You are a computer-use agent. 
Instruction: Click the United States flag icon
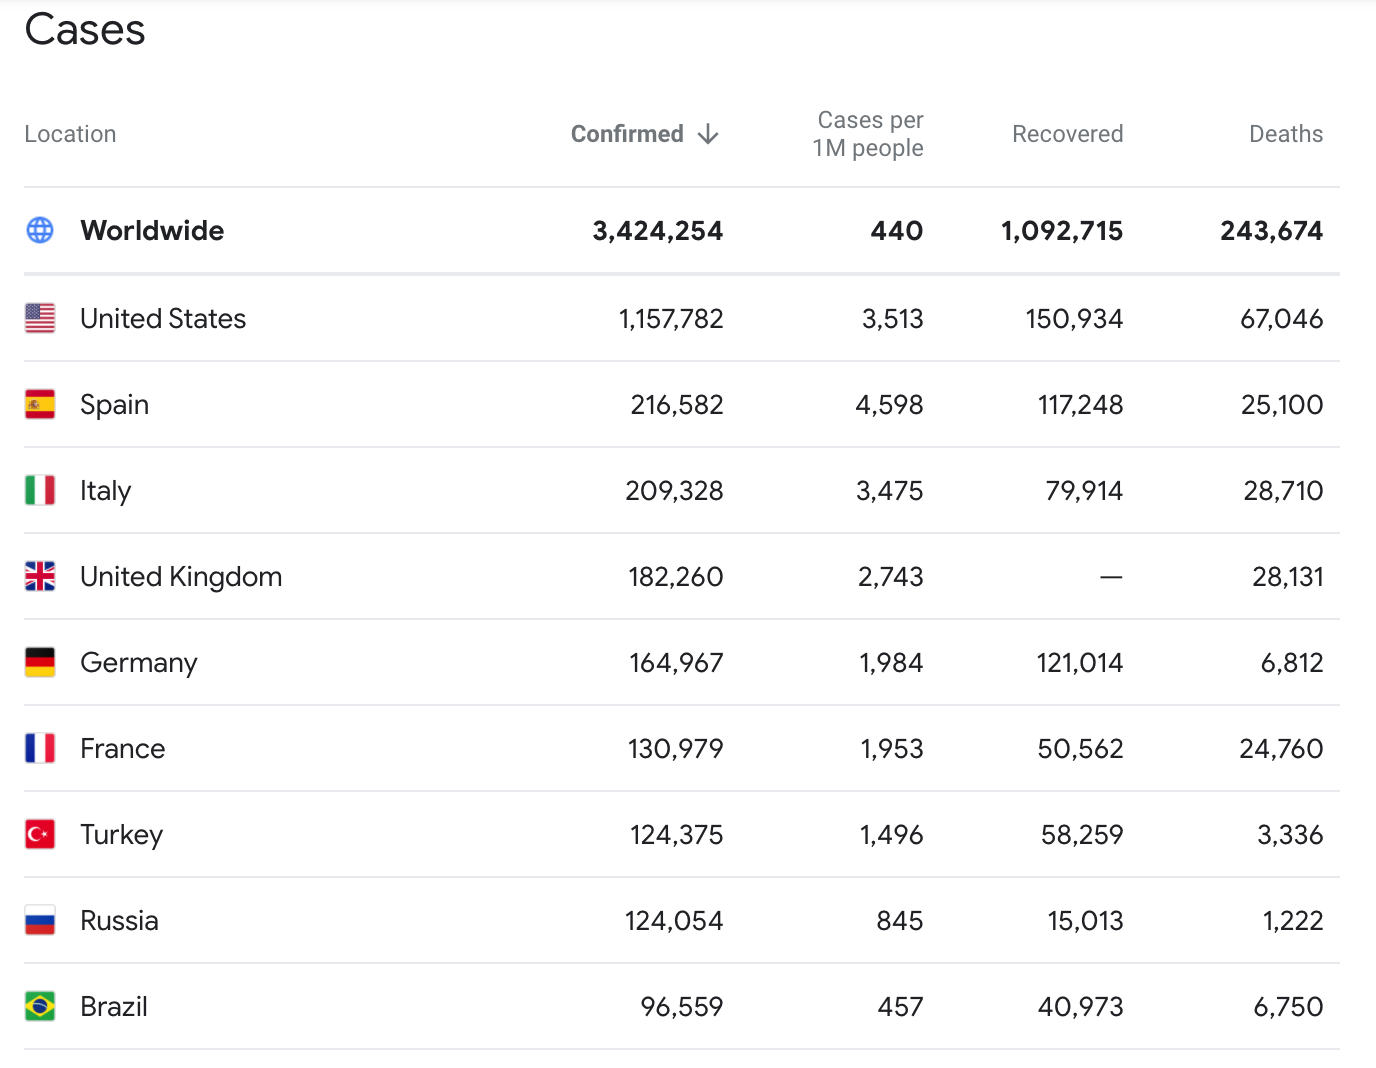[40, 318]
